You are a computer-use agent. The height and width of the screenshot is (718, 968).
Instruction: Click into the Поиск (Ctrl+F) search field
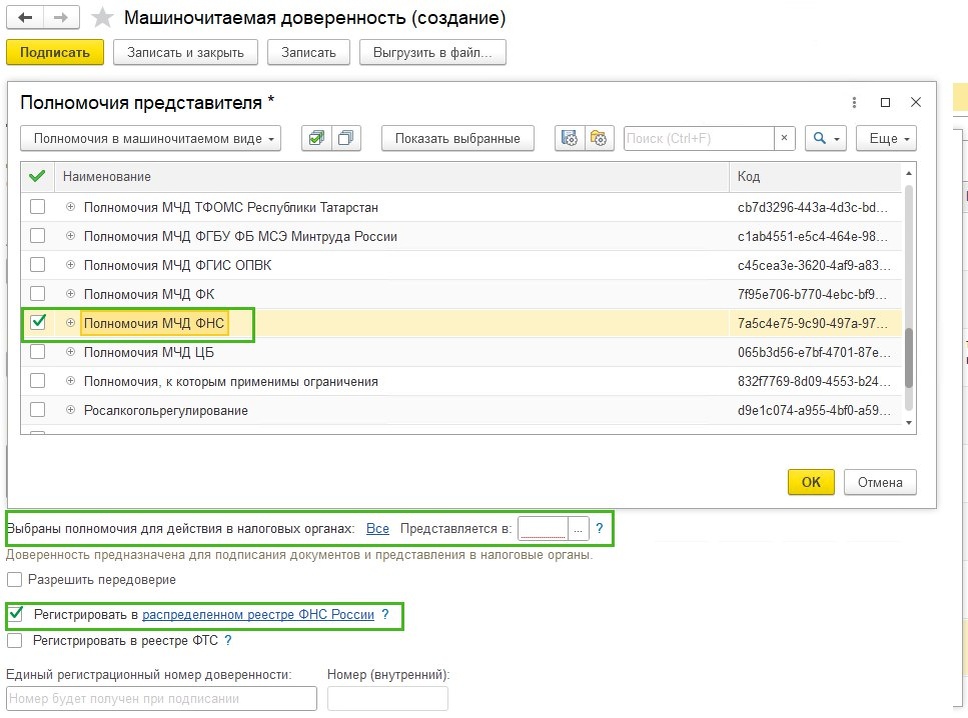(x=699, y=138)
